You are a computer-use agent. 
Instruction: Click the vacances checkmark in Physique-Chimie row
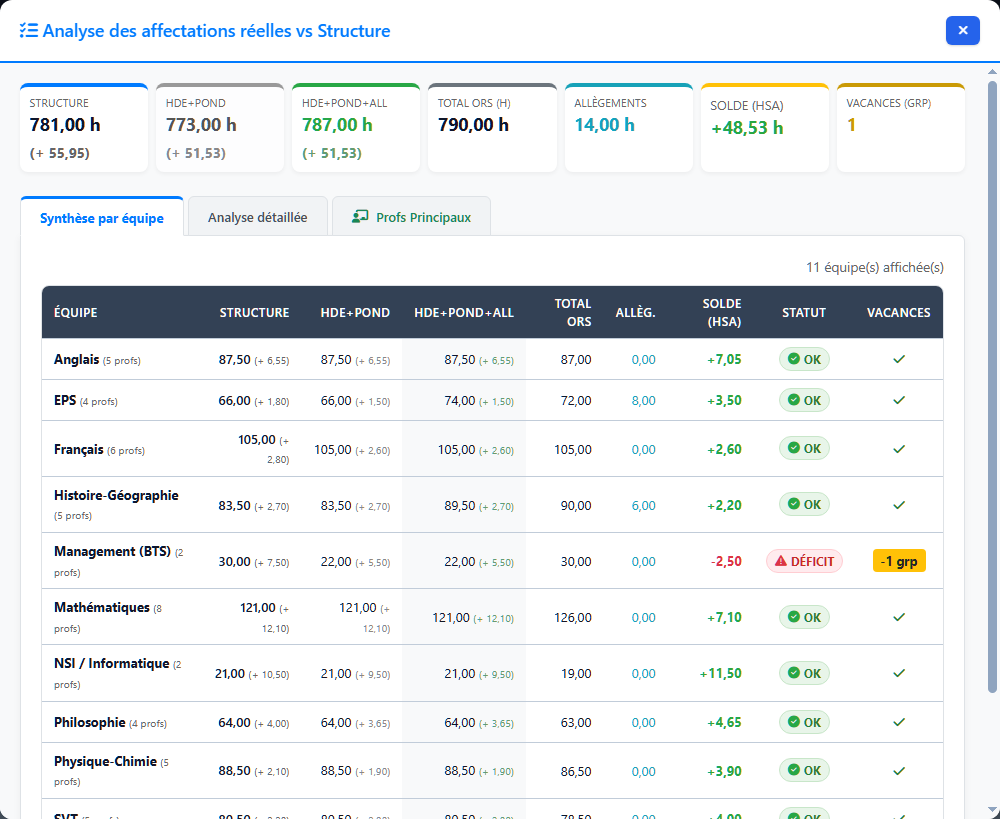(899, 771)
